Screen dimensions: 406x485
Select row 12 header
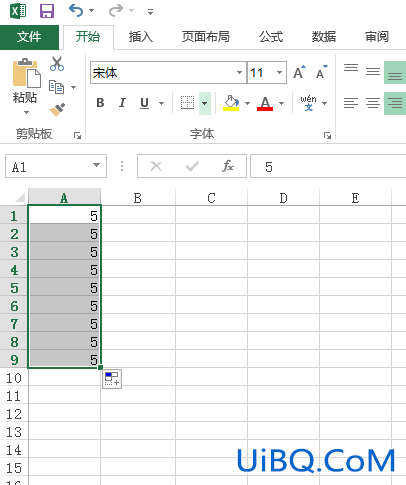coord(14,414)
